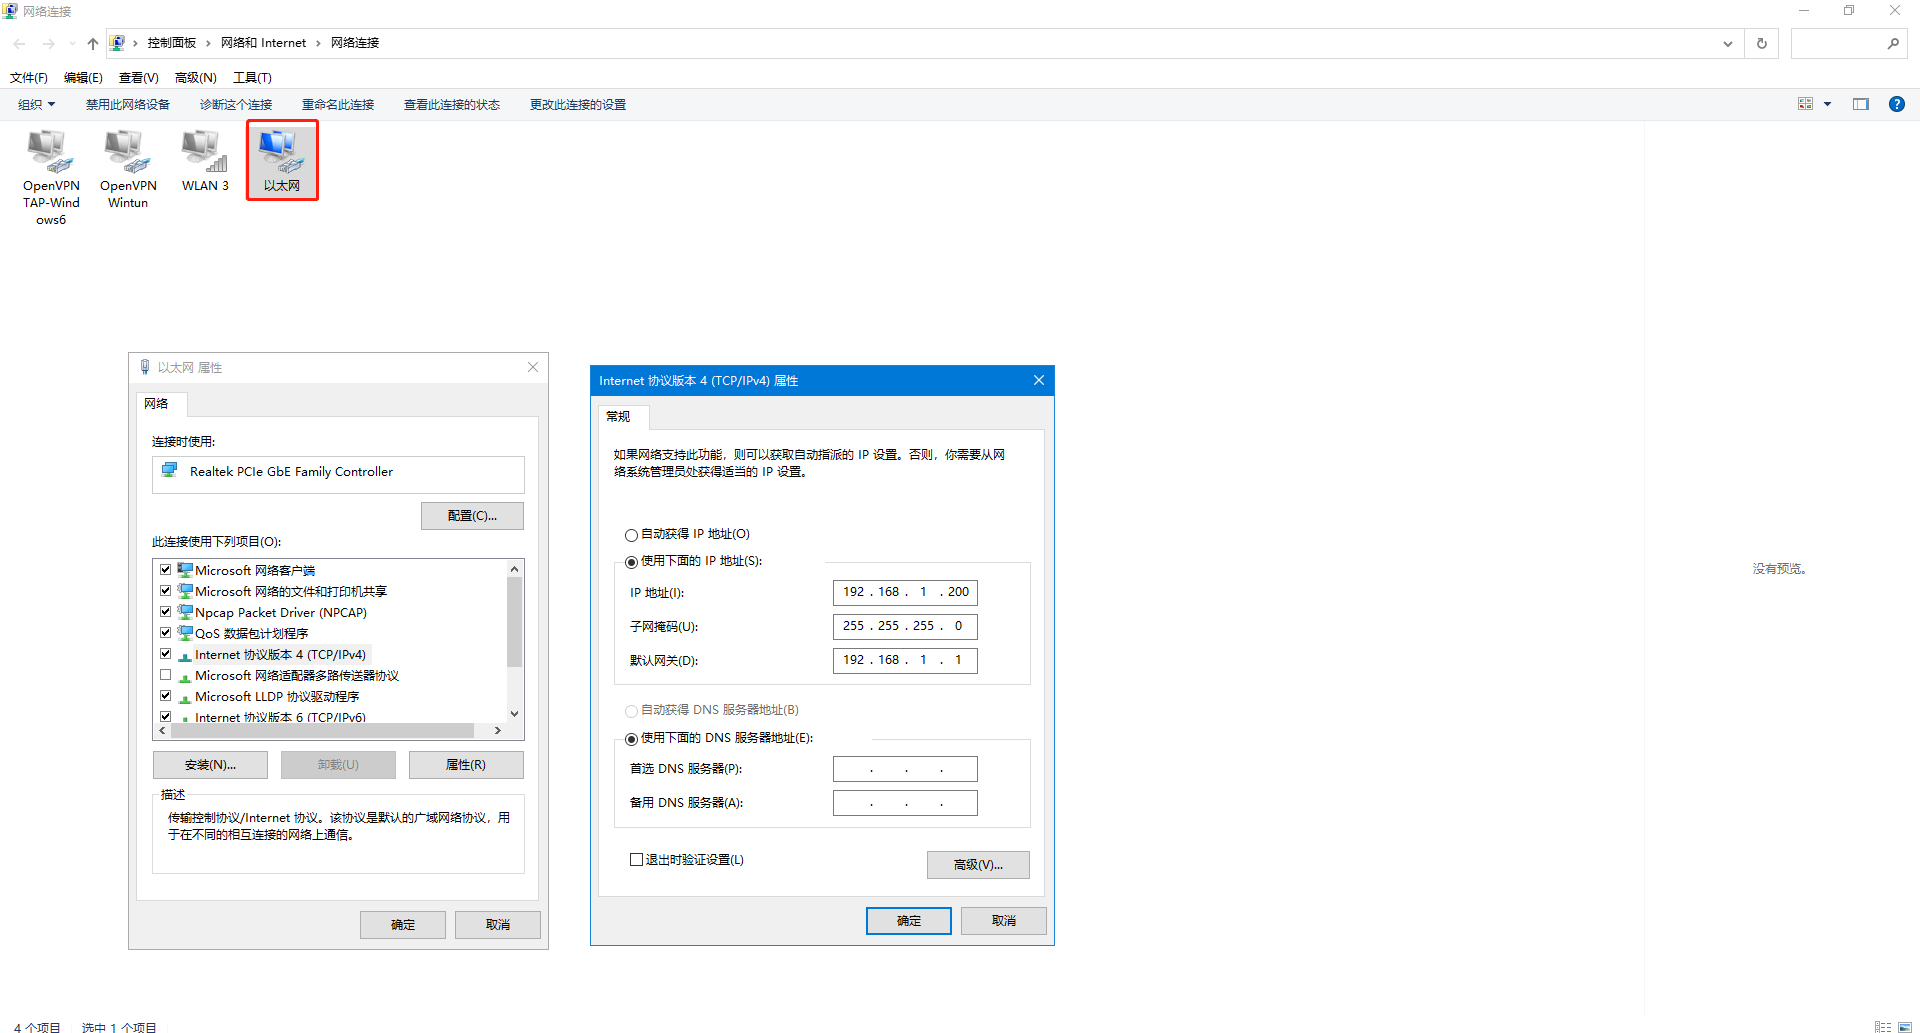Click the refresh icon next to address bar
Screen dimensions: 1920x1033
[x=1762, y=43]
